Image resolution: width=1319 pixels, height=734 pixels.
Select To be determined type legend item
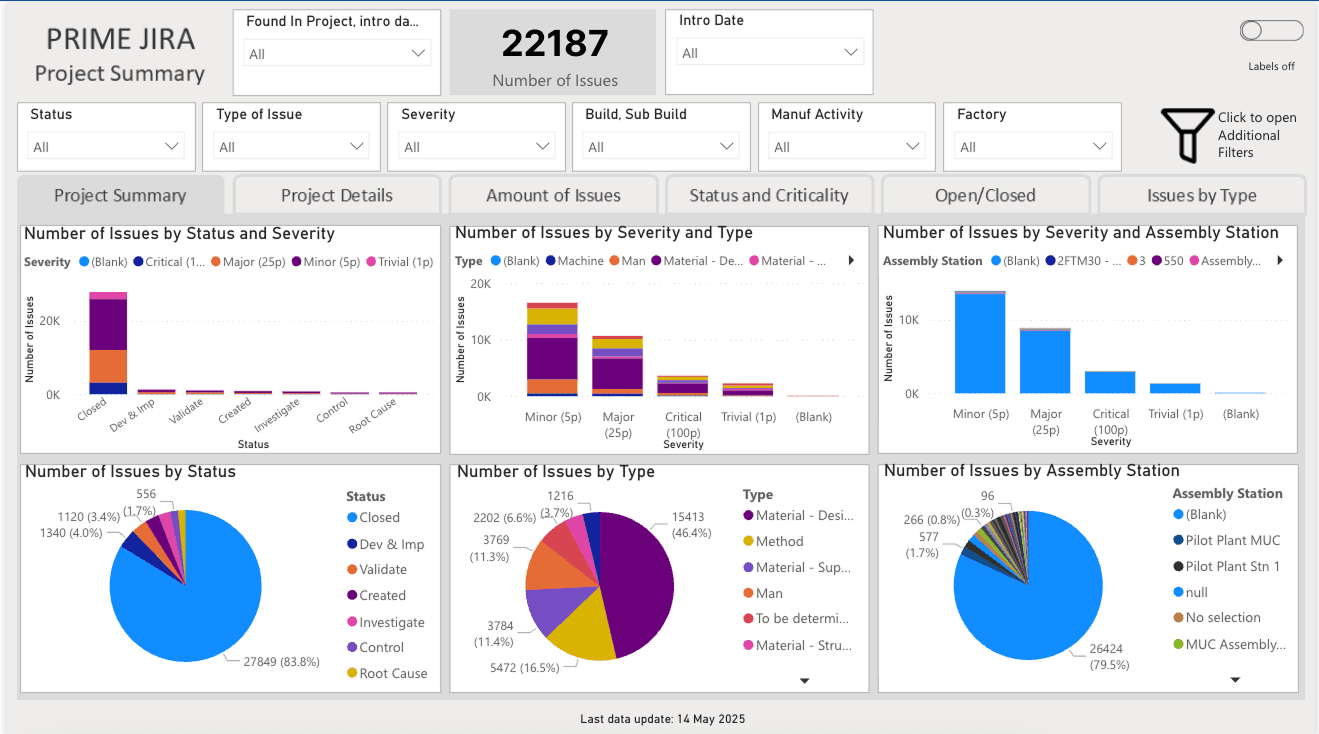pos(796,618)
